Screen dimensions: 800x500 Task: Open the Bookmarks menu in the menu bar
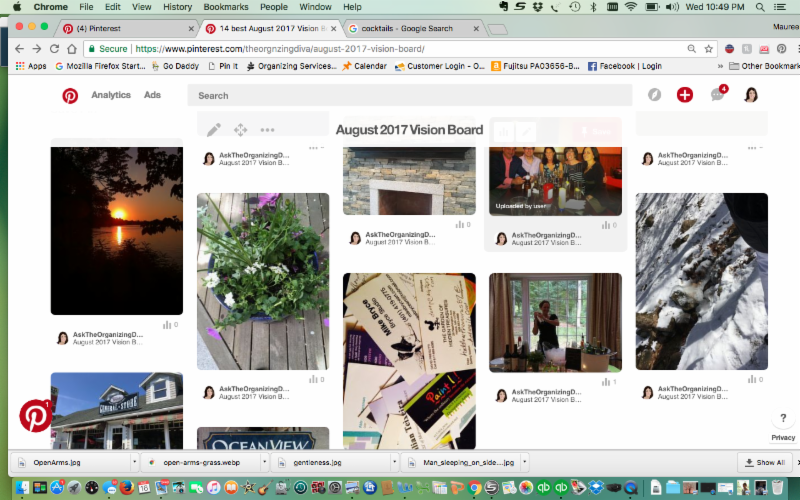[225, 7]
